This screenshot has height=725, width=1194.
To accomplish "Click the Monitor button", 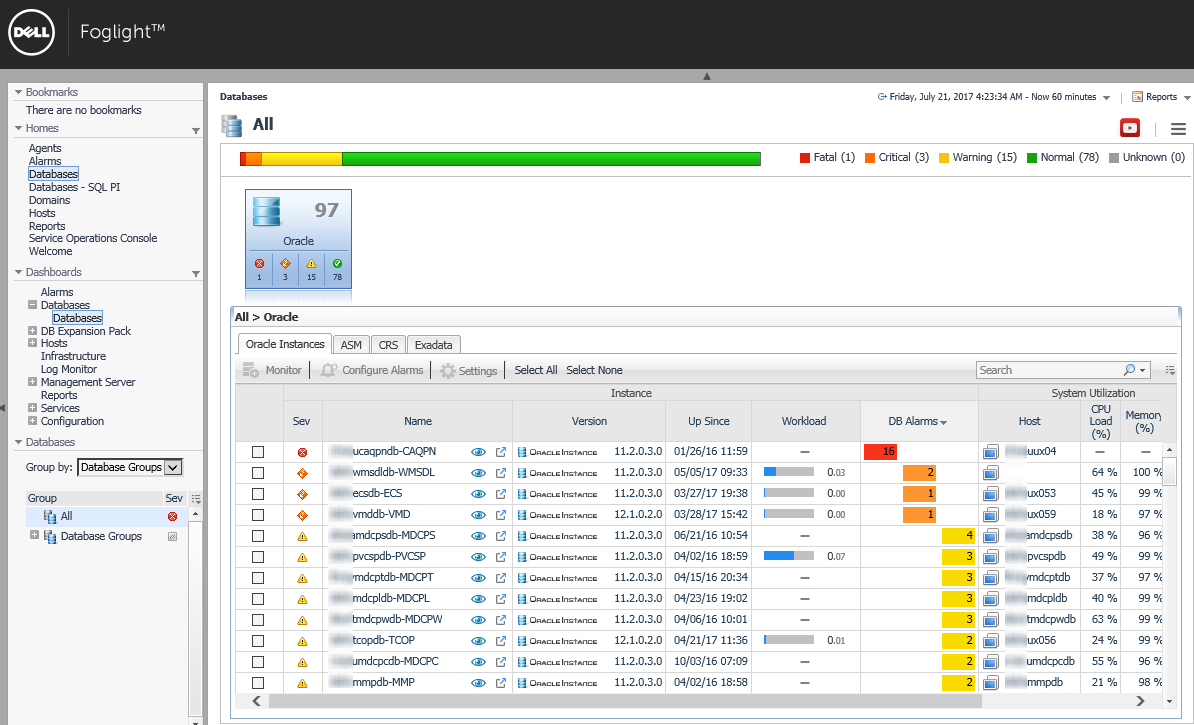I will pos(272,370).
